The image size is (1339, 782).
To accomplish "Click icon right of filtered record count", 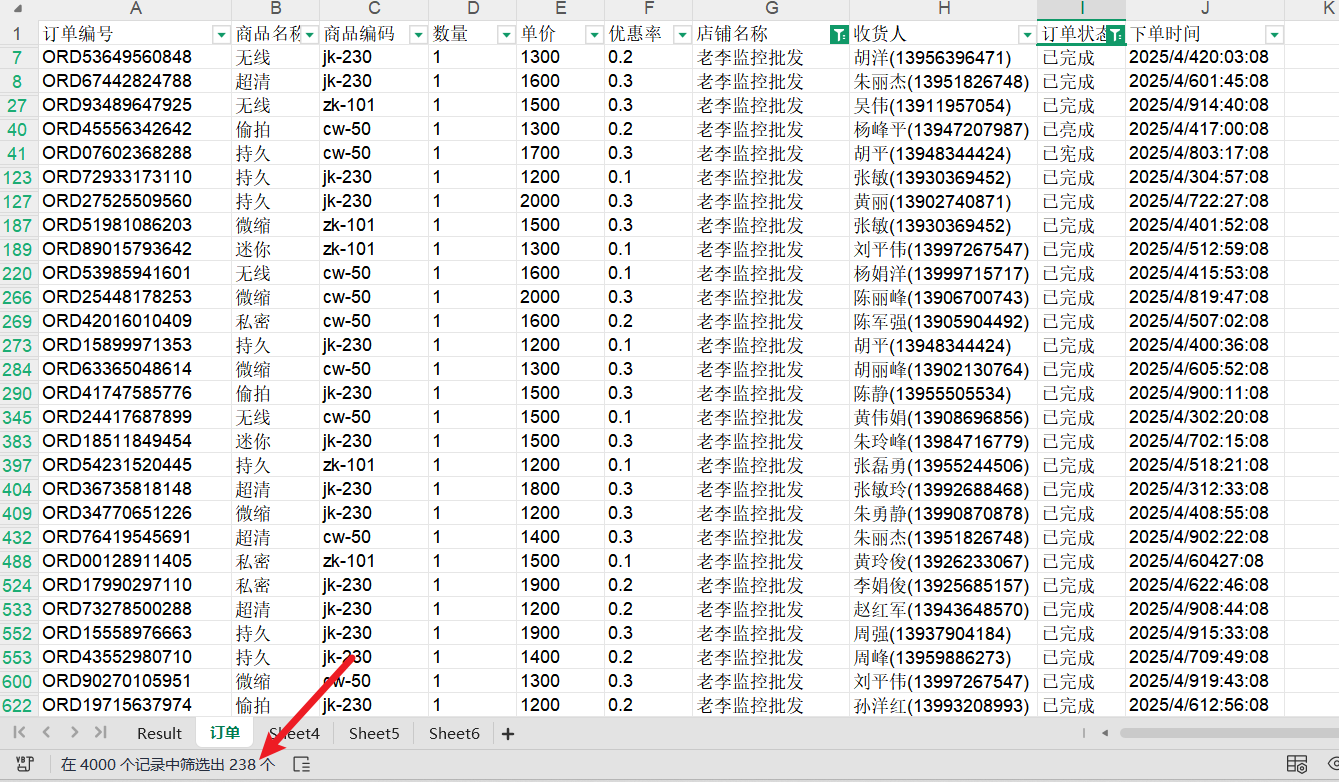I will 301,764.
